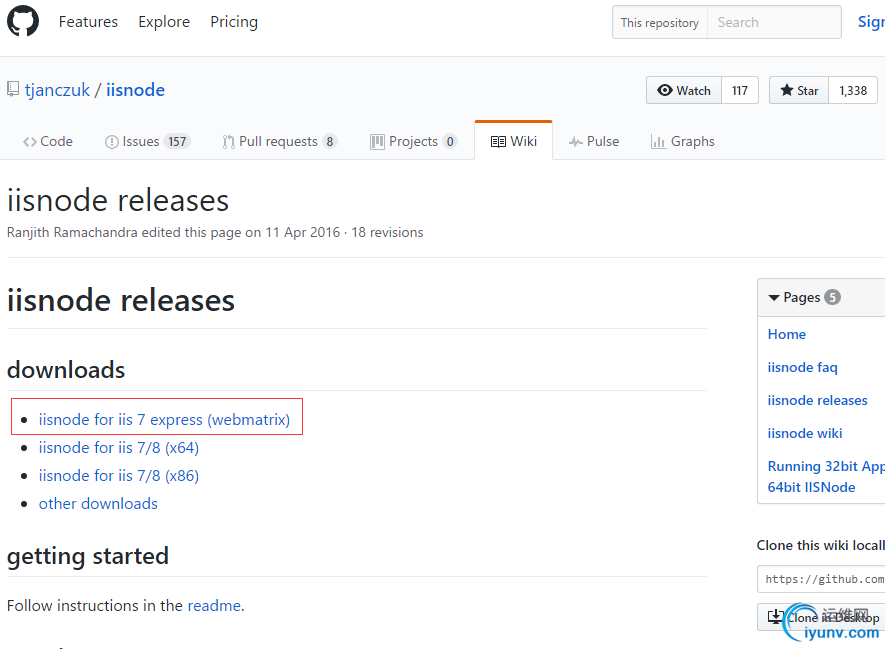
Task: Click the eye icon on Watch
Action: [x=665, y=90]
